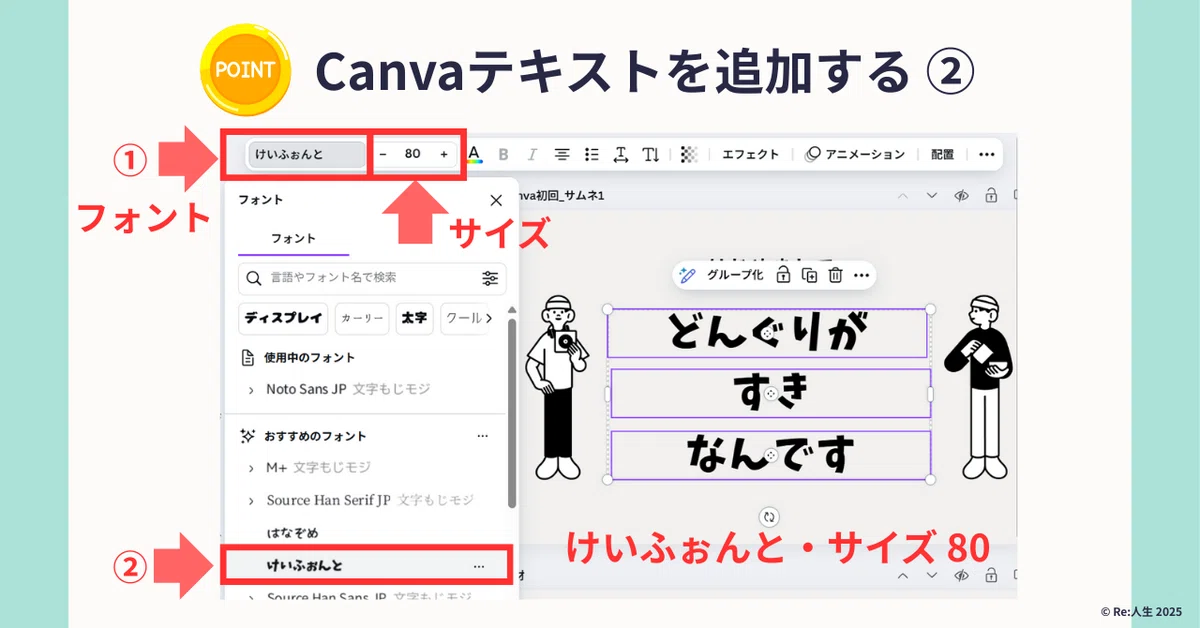
Task: Open the けいふぉんと font selector in toolbar
Action: tap(307, 154)
